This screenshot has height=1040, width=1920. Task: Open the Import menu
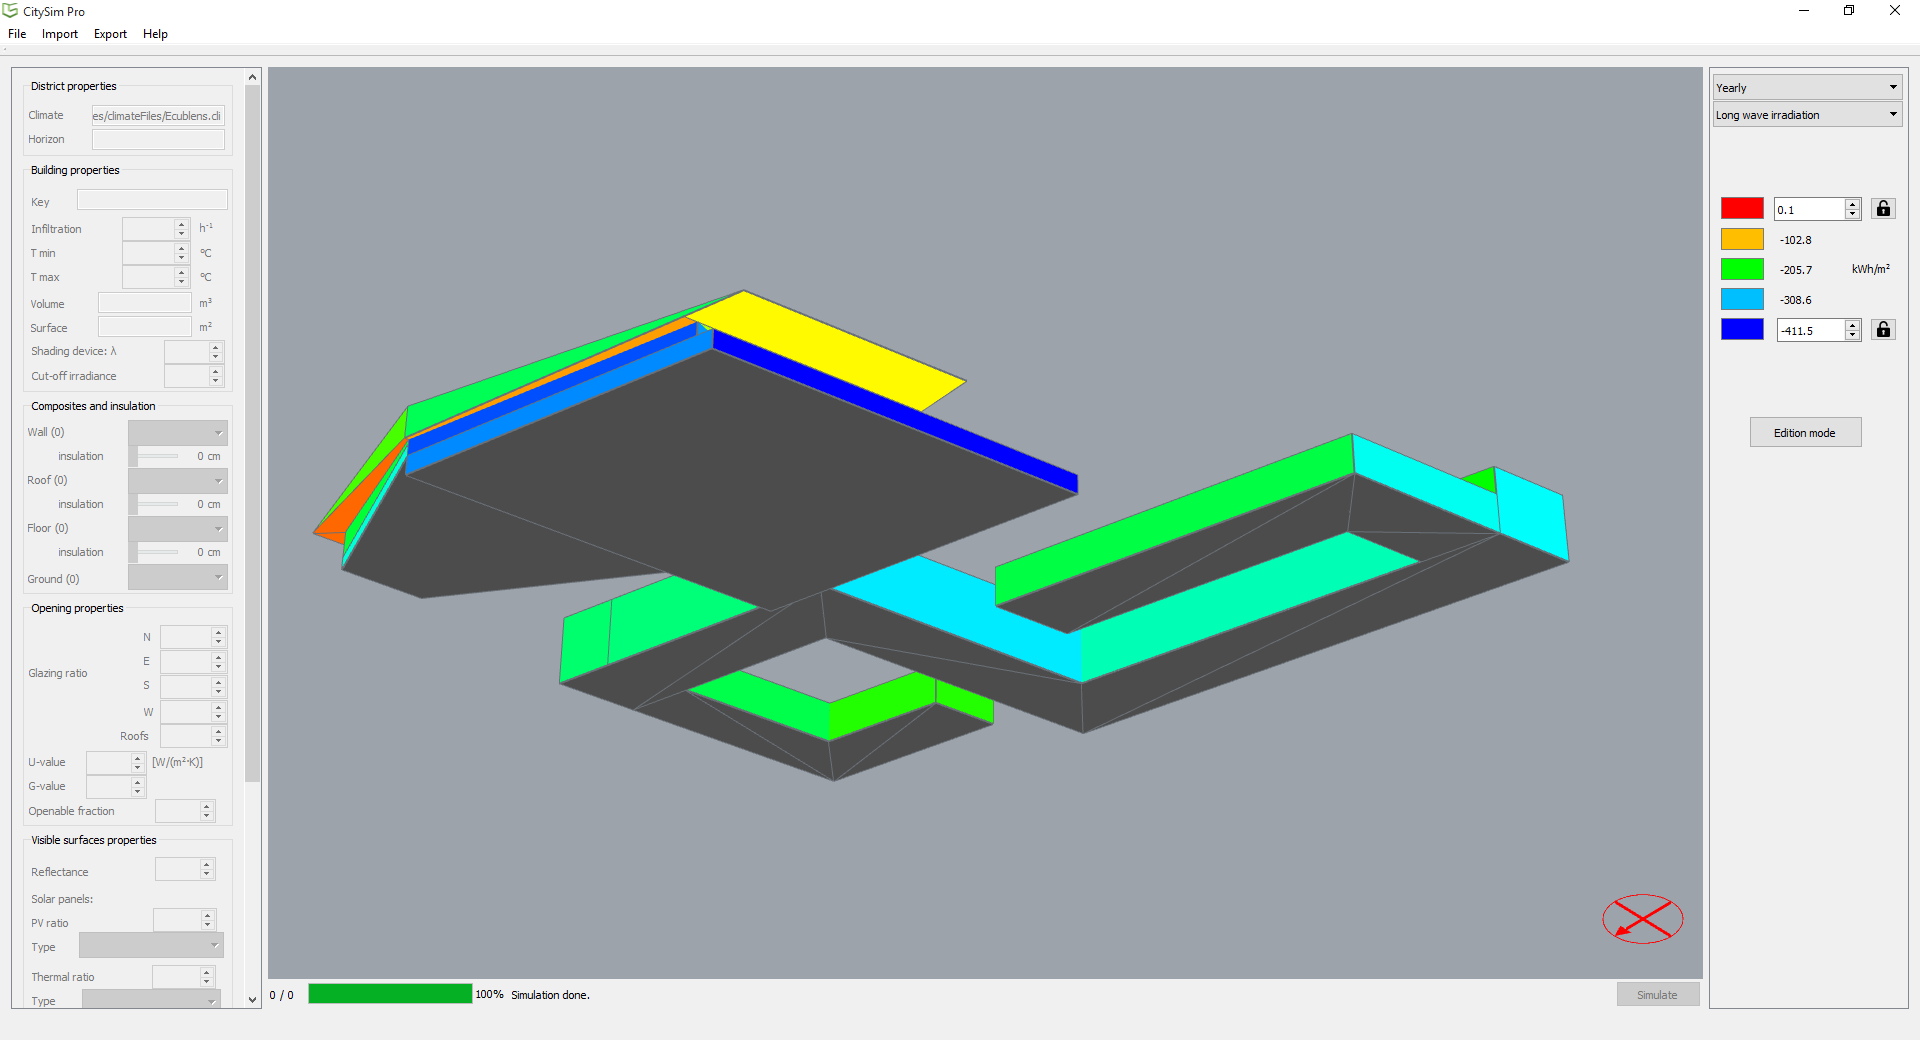(60, 34)
